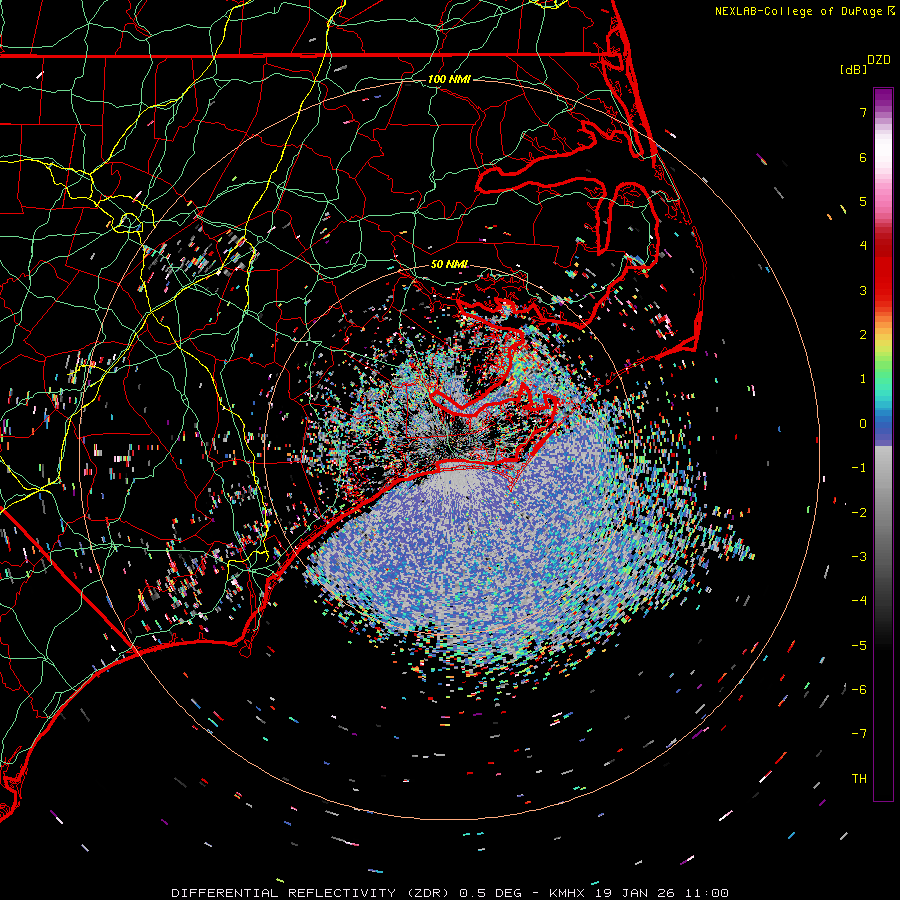900x900 pixels.
Task: Click the TH threshold label in legend
Action: click(x=859, y=779)
